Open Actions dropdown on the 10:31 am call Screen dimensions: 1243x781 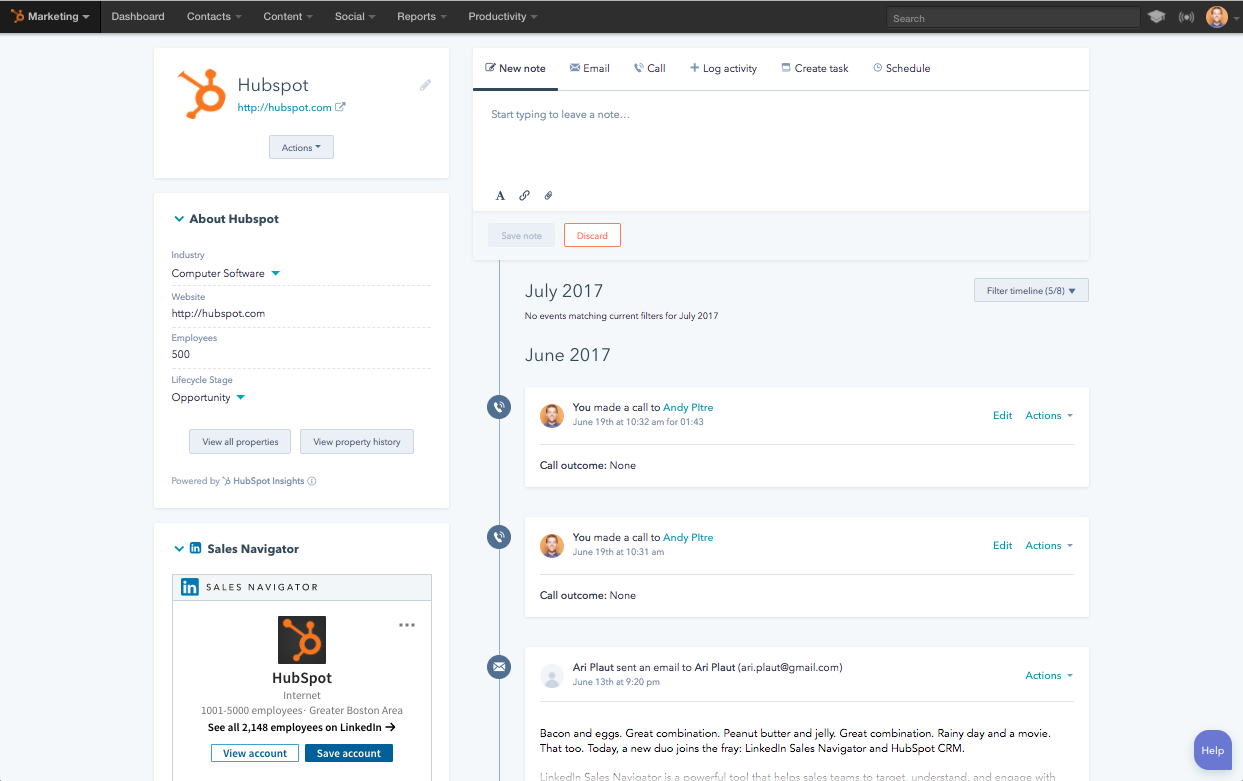tap(1049, 545)
